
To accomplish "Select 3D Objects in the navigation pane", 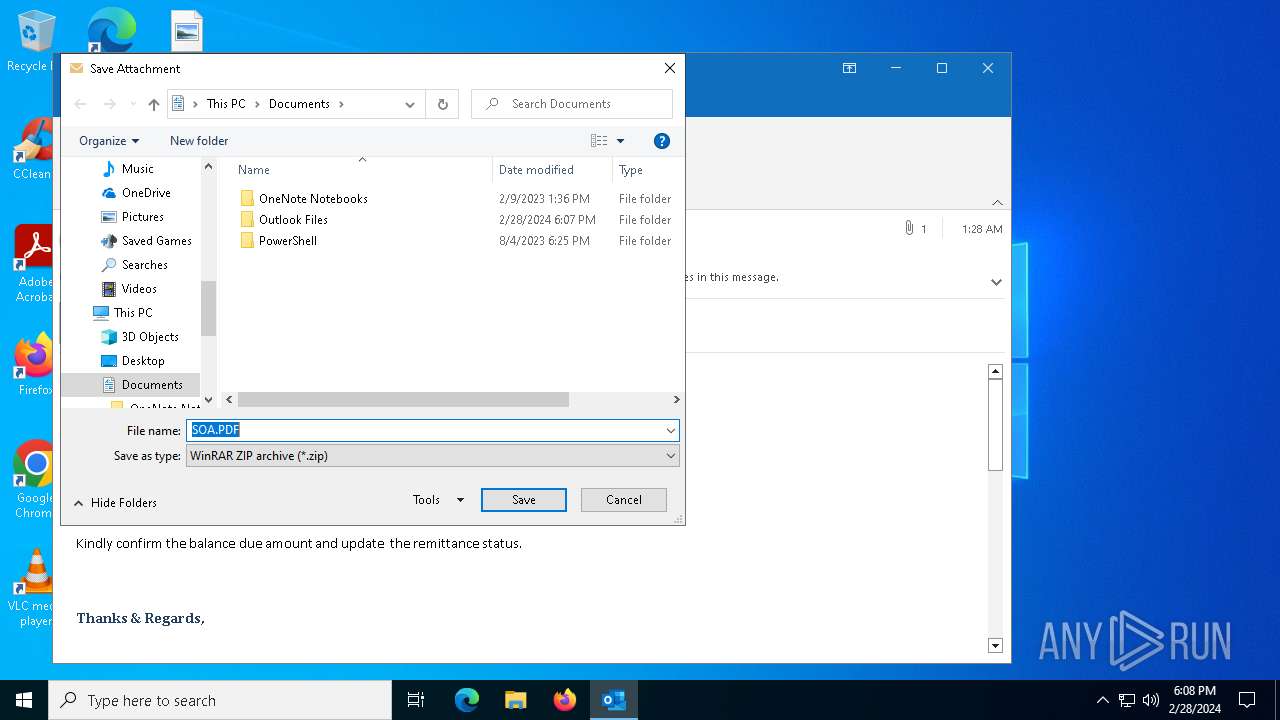I will (x=150, y=337).
